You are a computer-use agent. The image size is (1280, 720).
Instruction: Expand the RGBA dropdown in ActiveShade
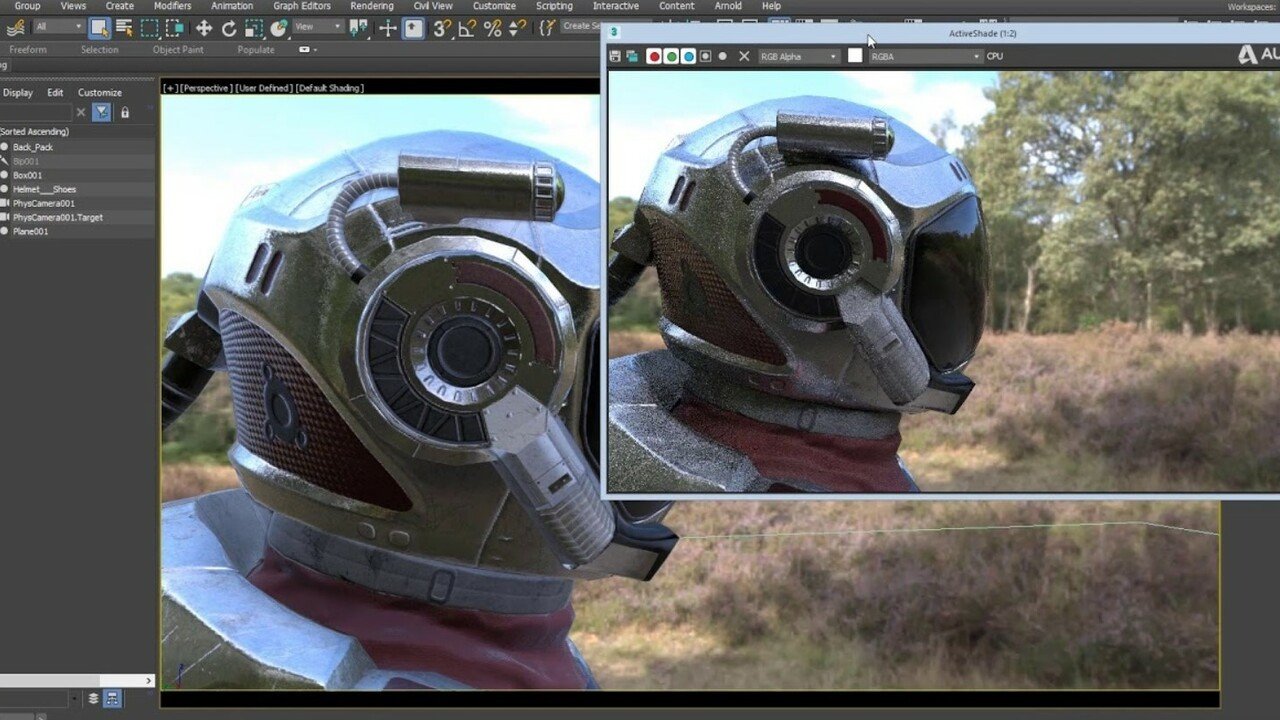pos(925,56)
